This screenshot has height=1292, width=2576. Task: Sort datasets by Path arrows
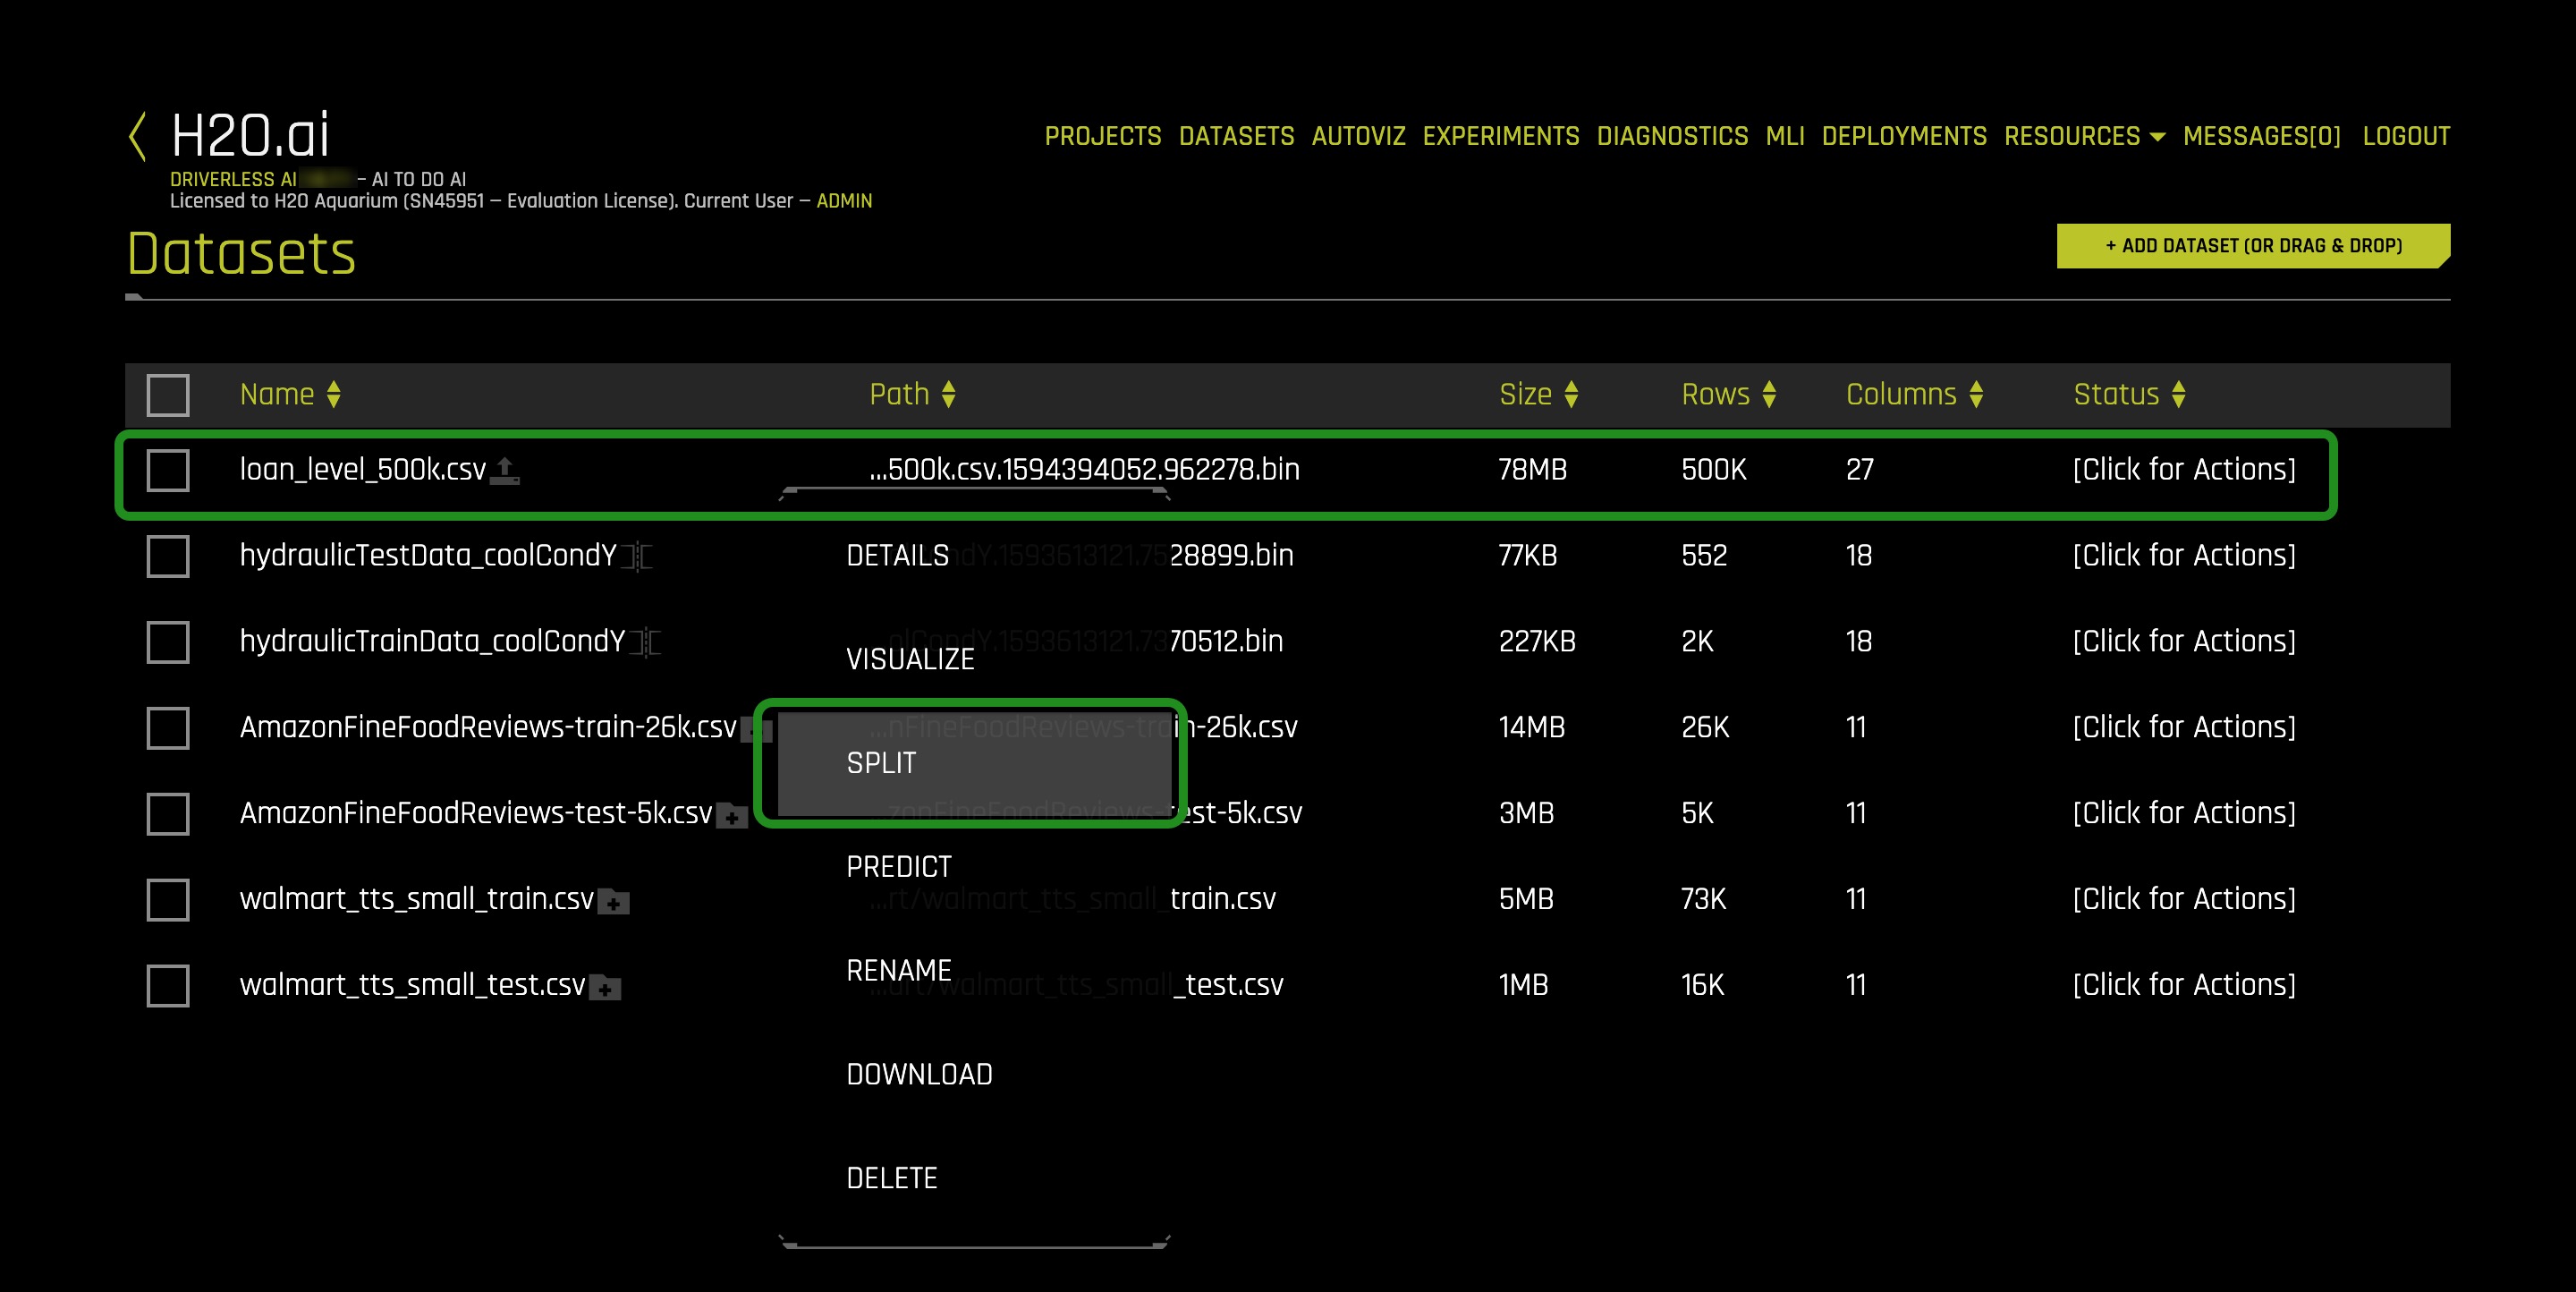coord(949,395)
